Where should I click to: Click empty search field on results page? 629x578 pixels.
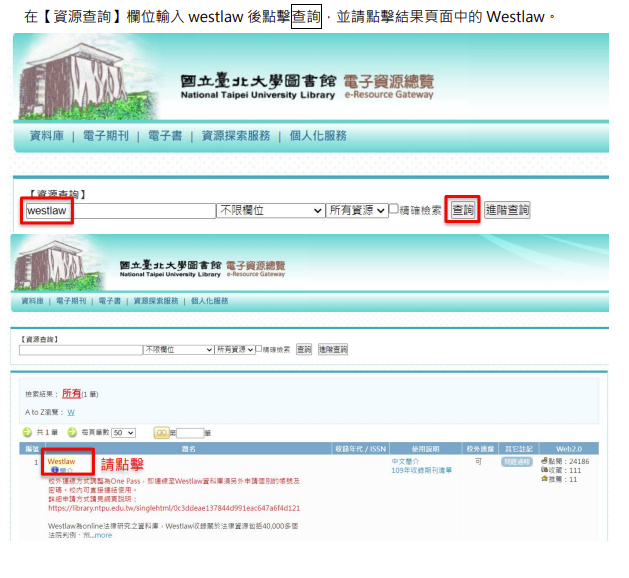pyautogui.click(x=81, y=350)
